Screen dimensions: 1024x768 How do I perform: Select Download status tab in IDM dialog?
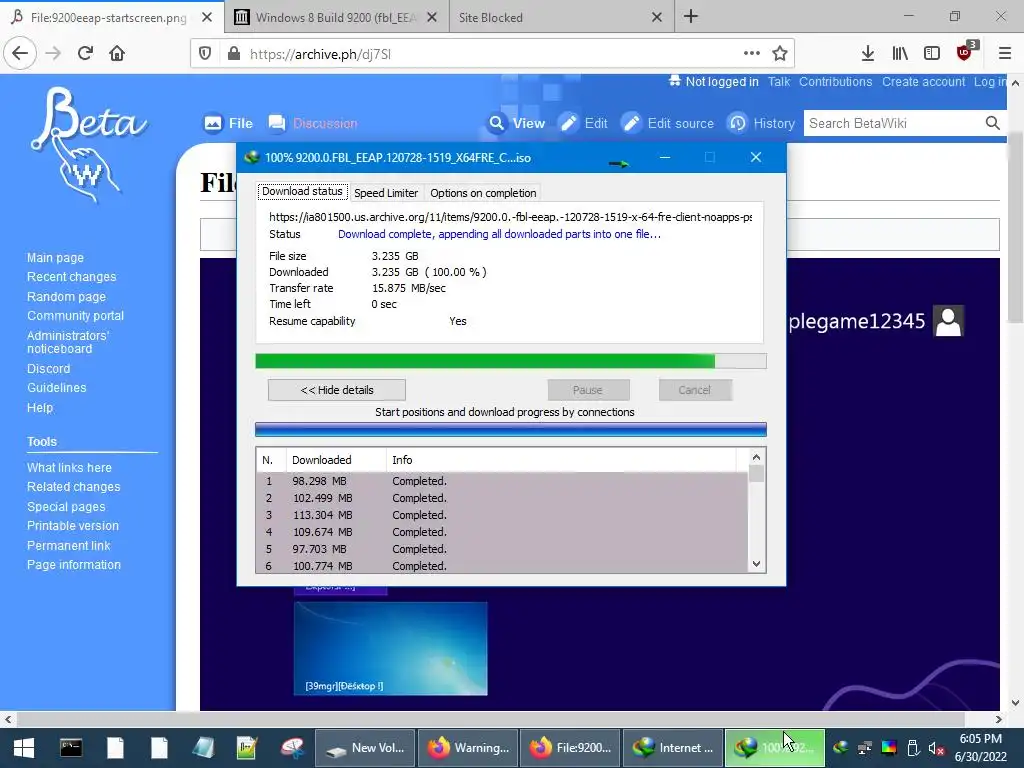[x=302, y=191]
